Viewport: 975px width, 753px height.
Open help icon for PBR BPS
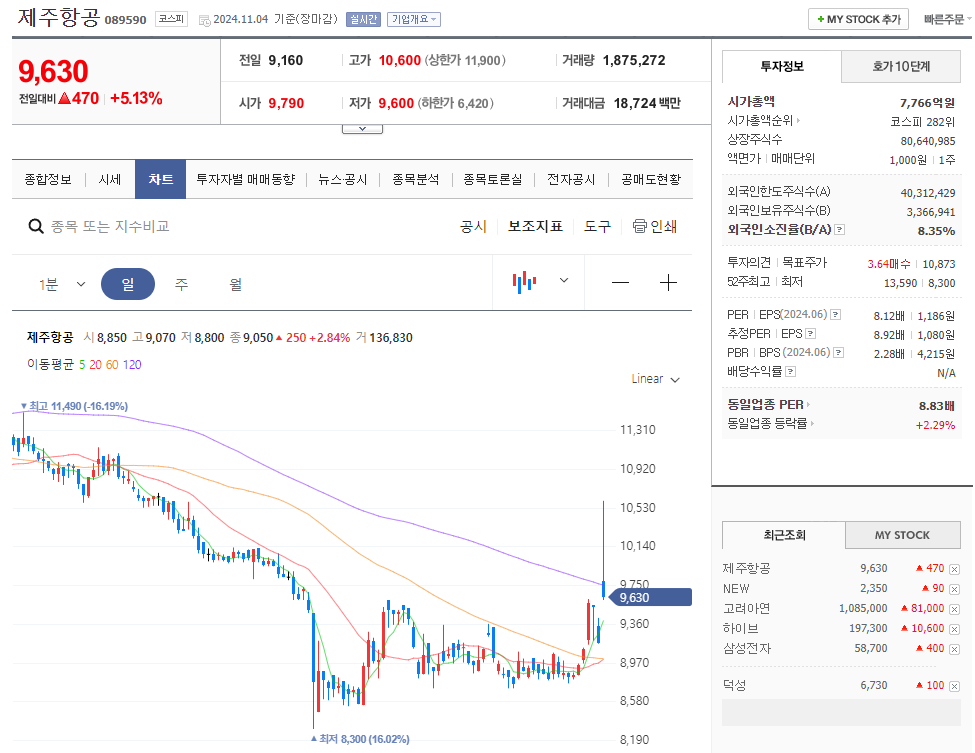pos(838,353)
